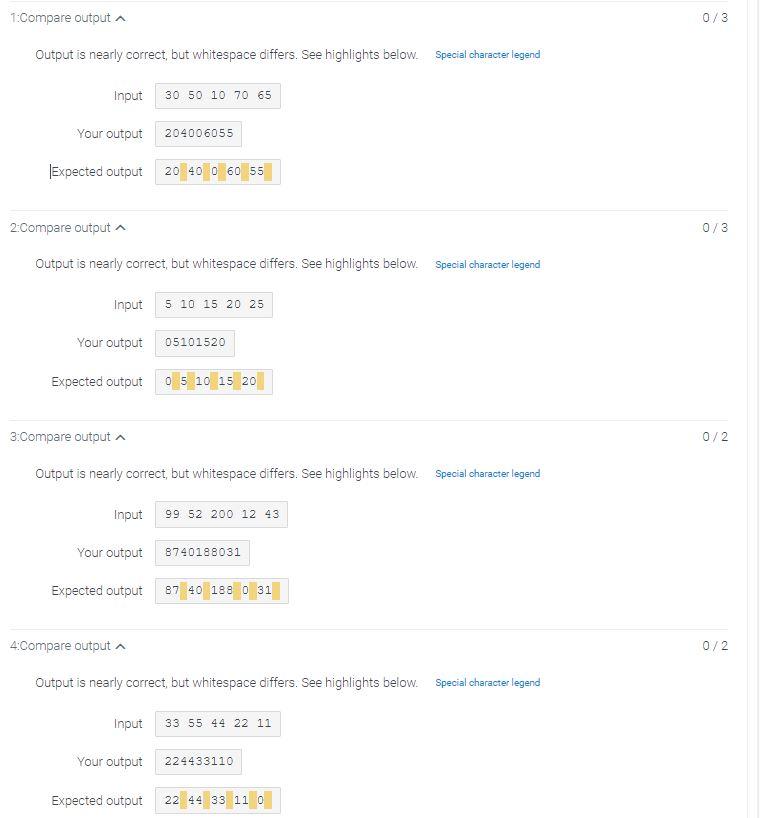Viewport: 760px width, 818px height.
Task: Select the input field showing 30 50 10 70 65
Action: [x=217, y=95]
